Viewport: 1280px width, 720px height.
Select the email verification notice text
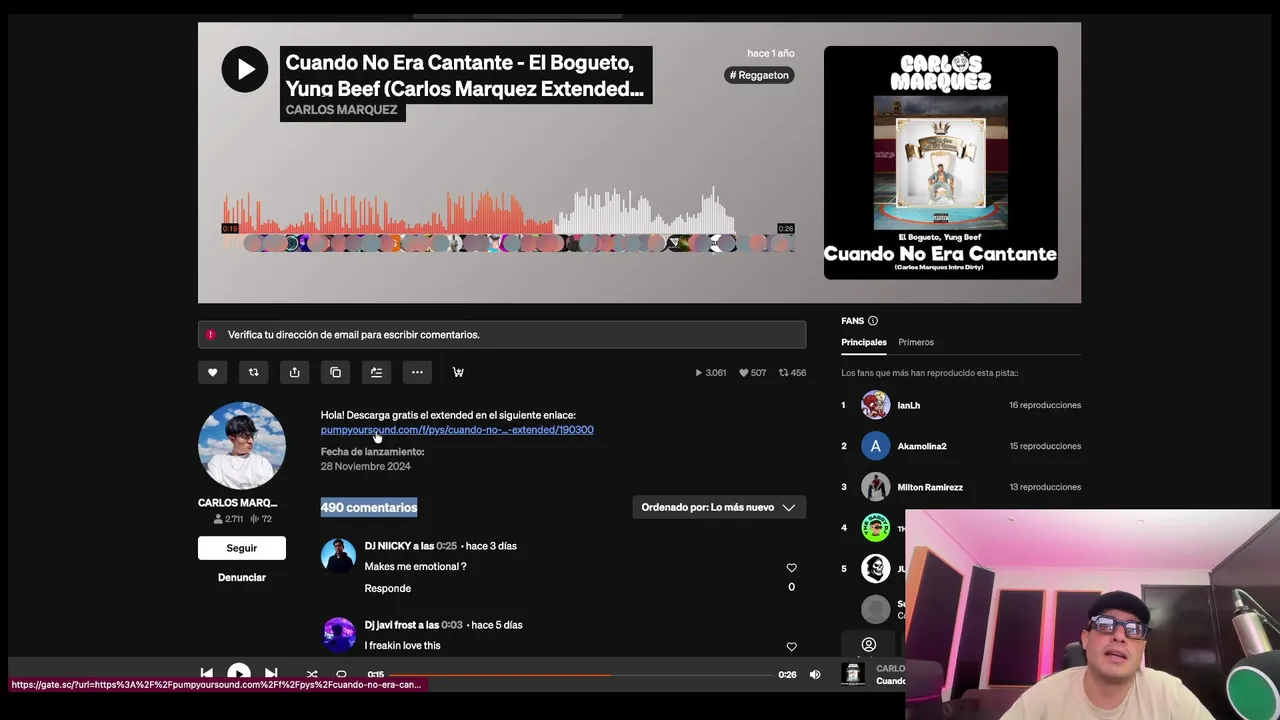click(354, 335)
